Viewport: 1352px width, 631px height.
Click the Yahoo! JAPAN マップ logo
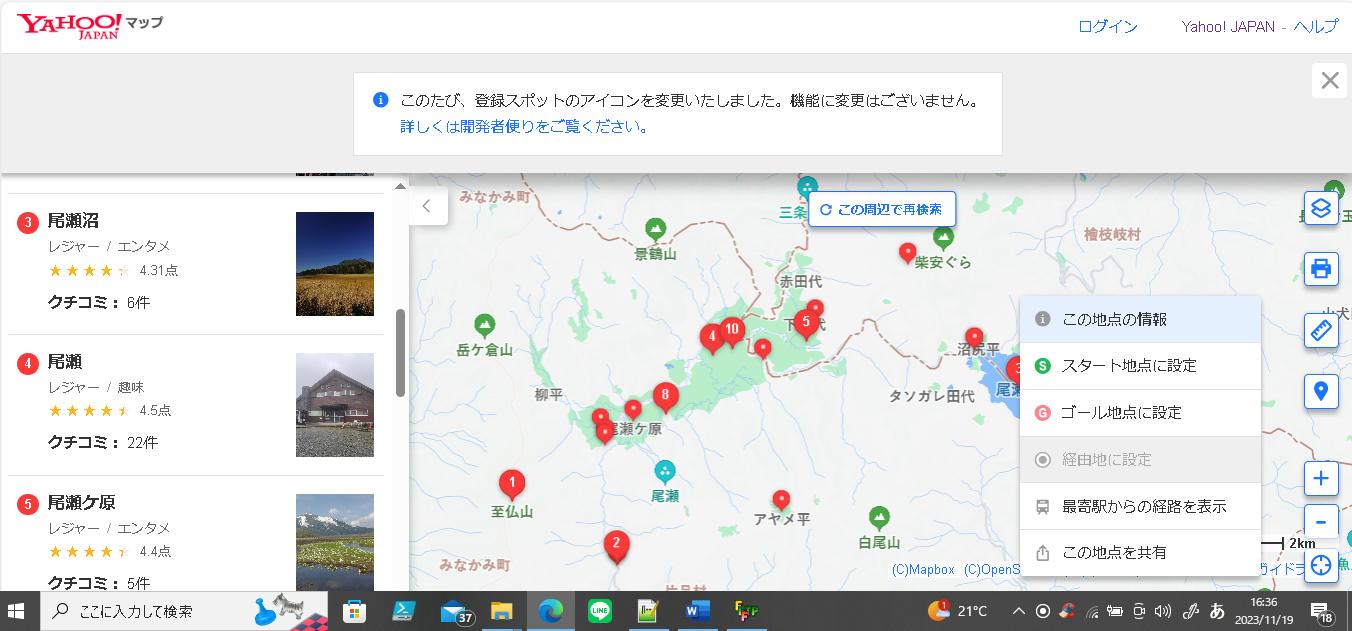90,26
